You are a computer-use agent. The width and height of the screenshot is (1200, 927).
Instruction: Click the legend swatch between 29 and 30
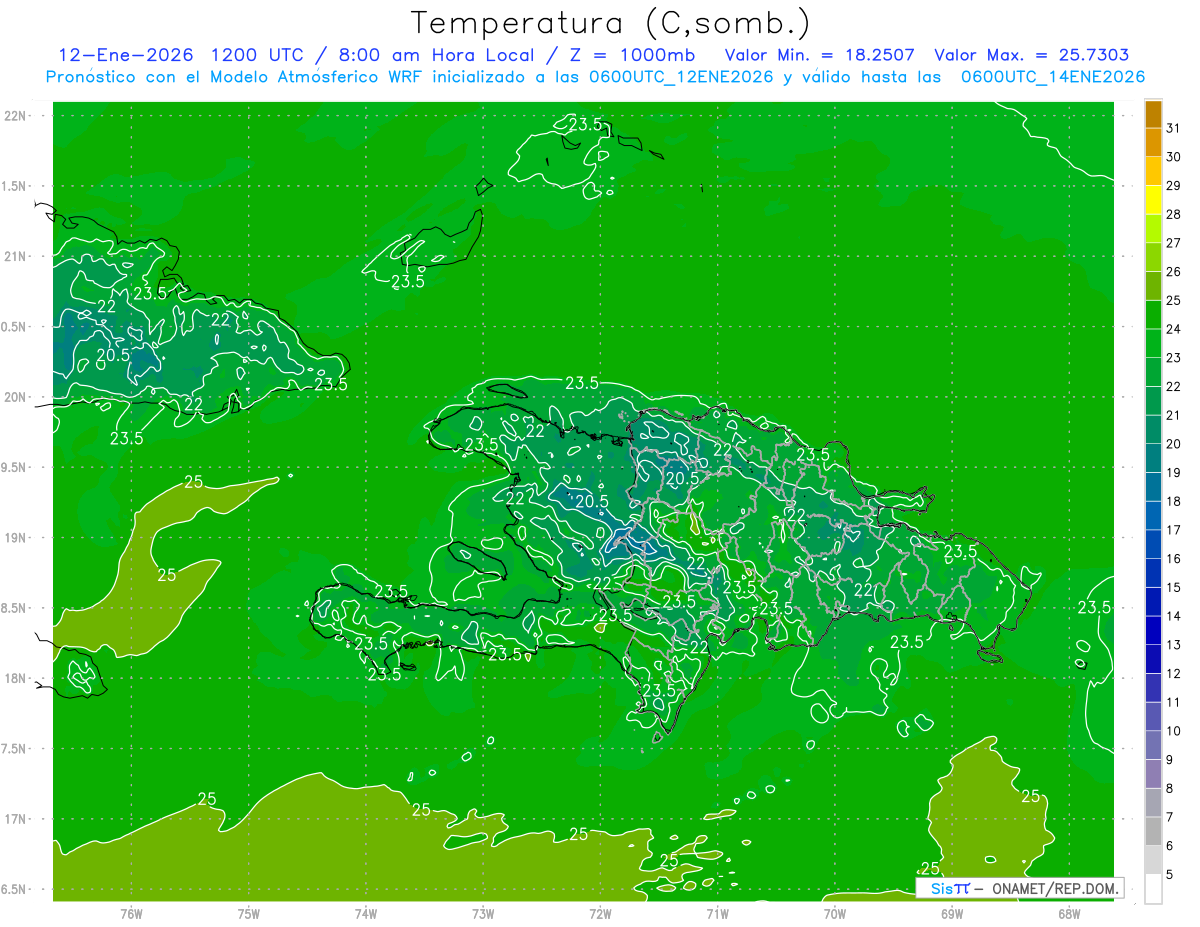pos(1153,171)
